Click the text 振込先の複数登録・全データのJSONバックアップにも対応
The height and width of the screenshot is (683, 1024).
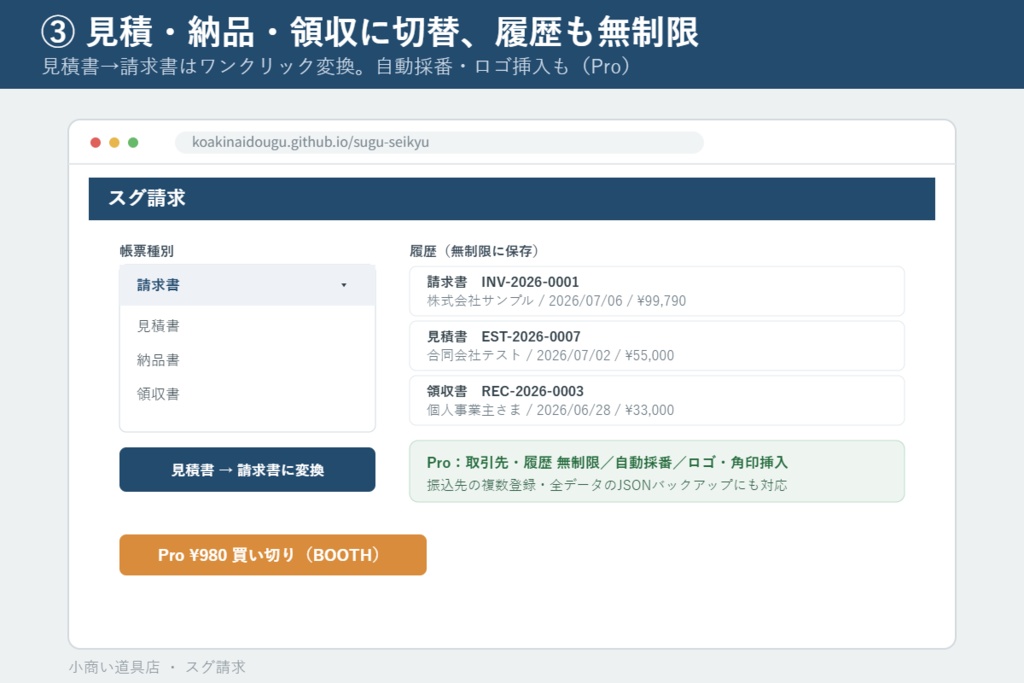point(607,485)
